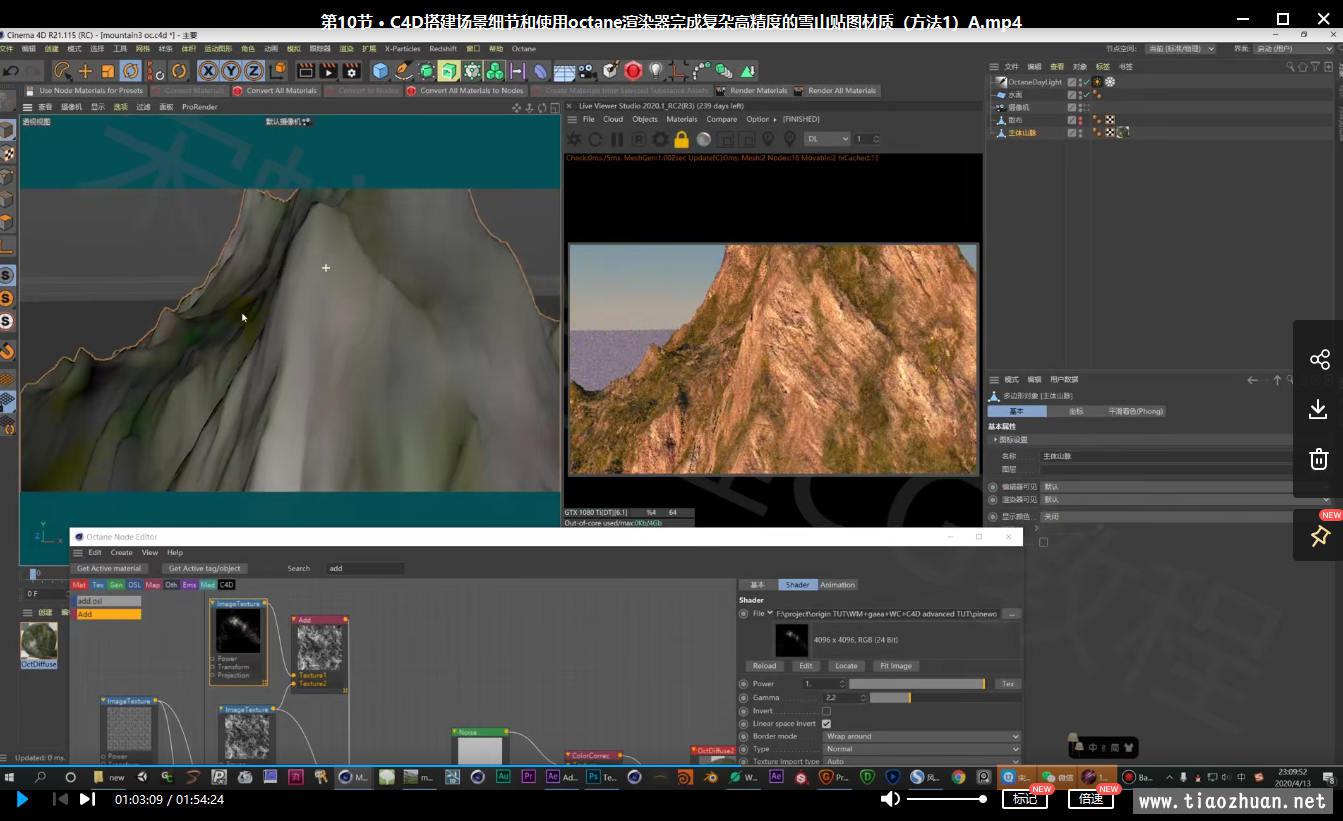Click the Locate button
Screen dimensions: 1343x821
tap(846, 666)
